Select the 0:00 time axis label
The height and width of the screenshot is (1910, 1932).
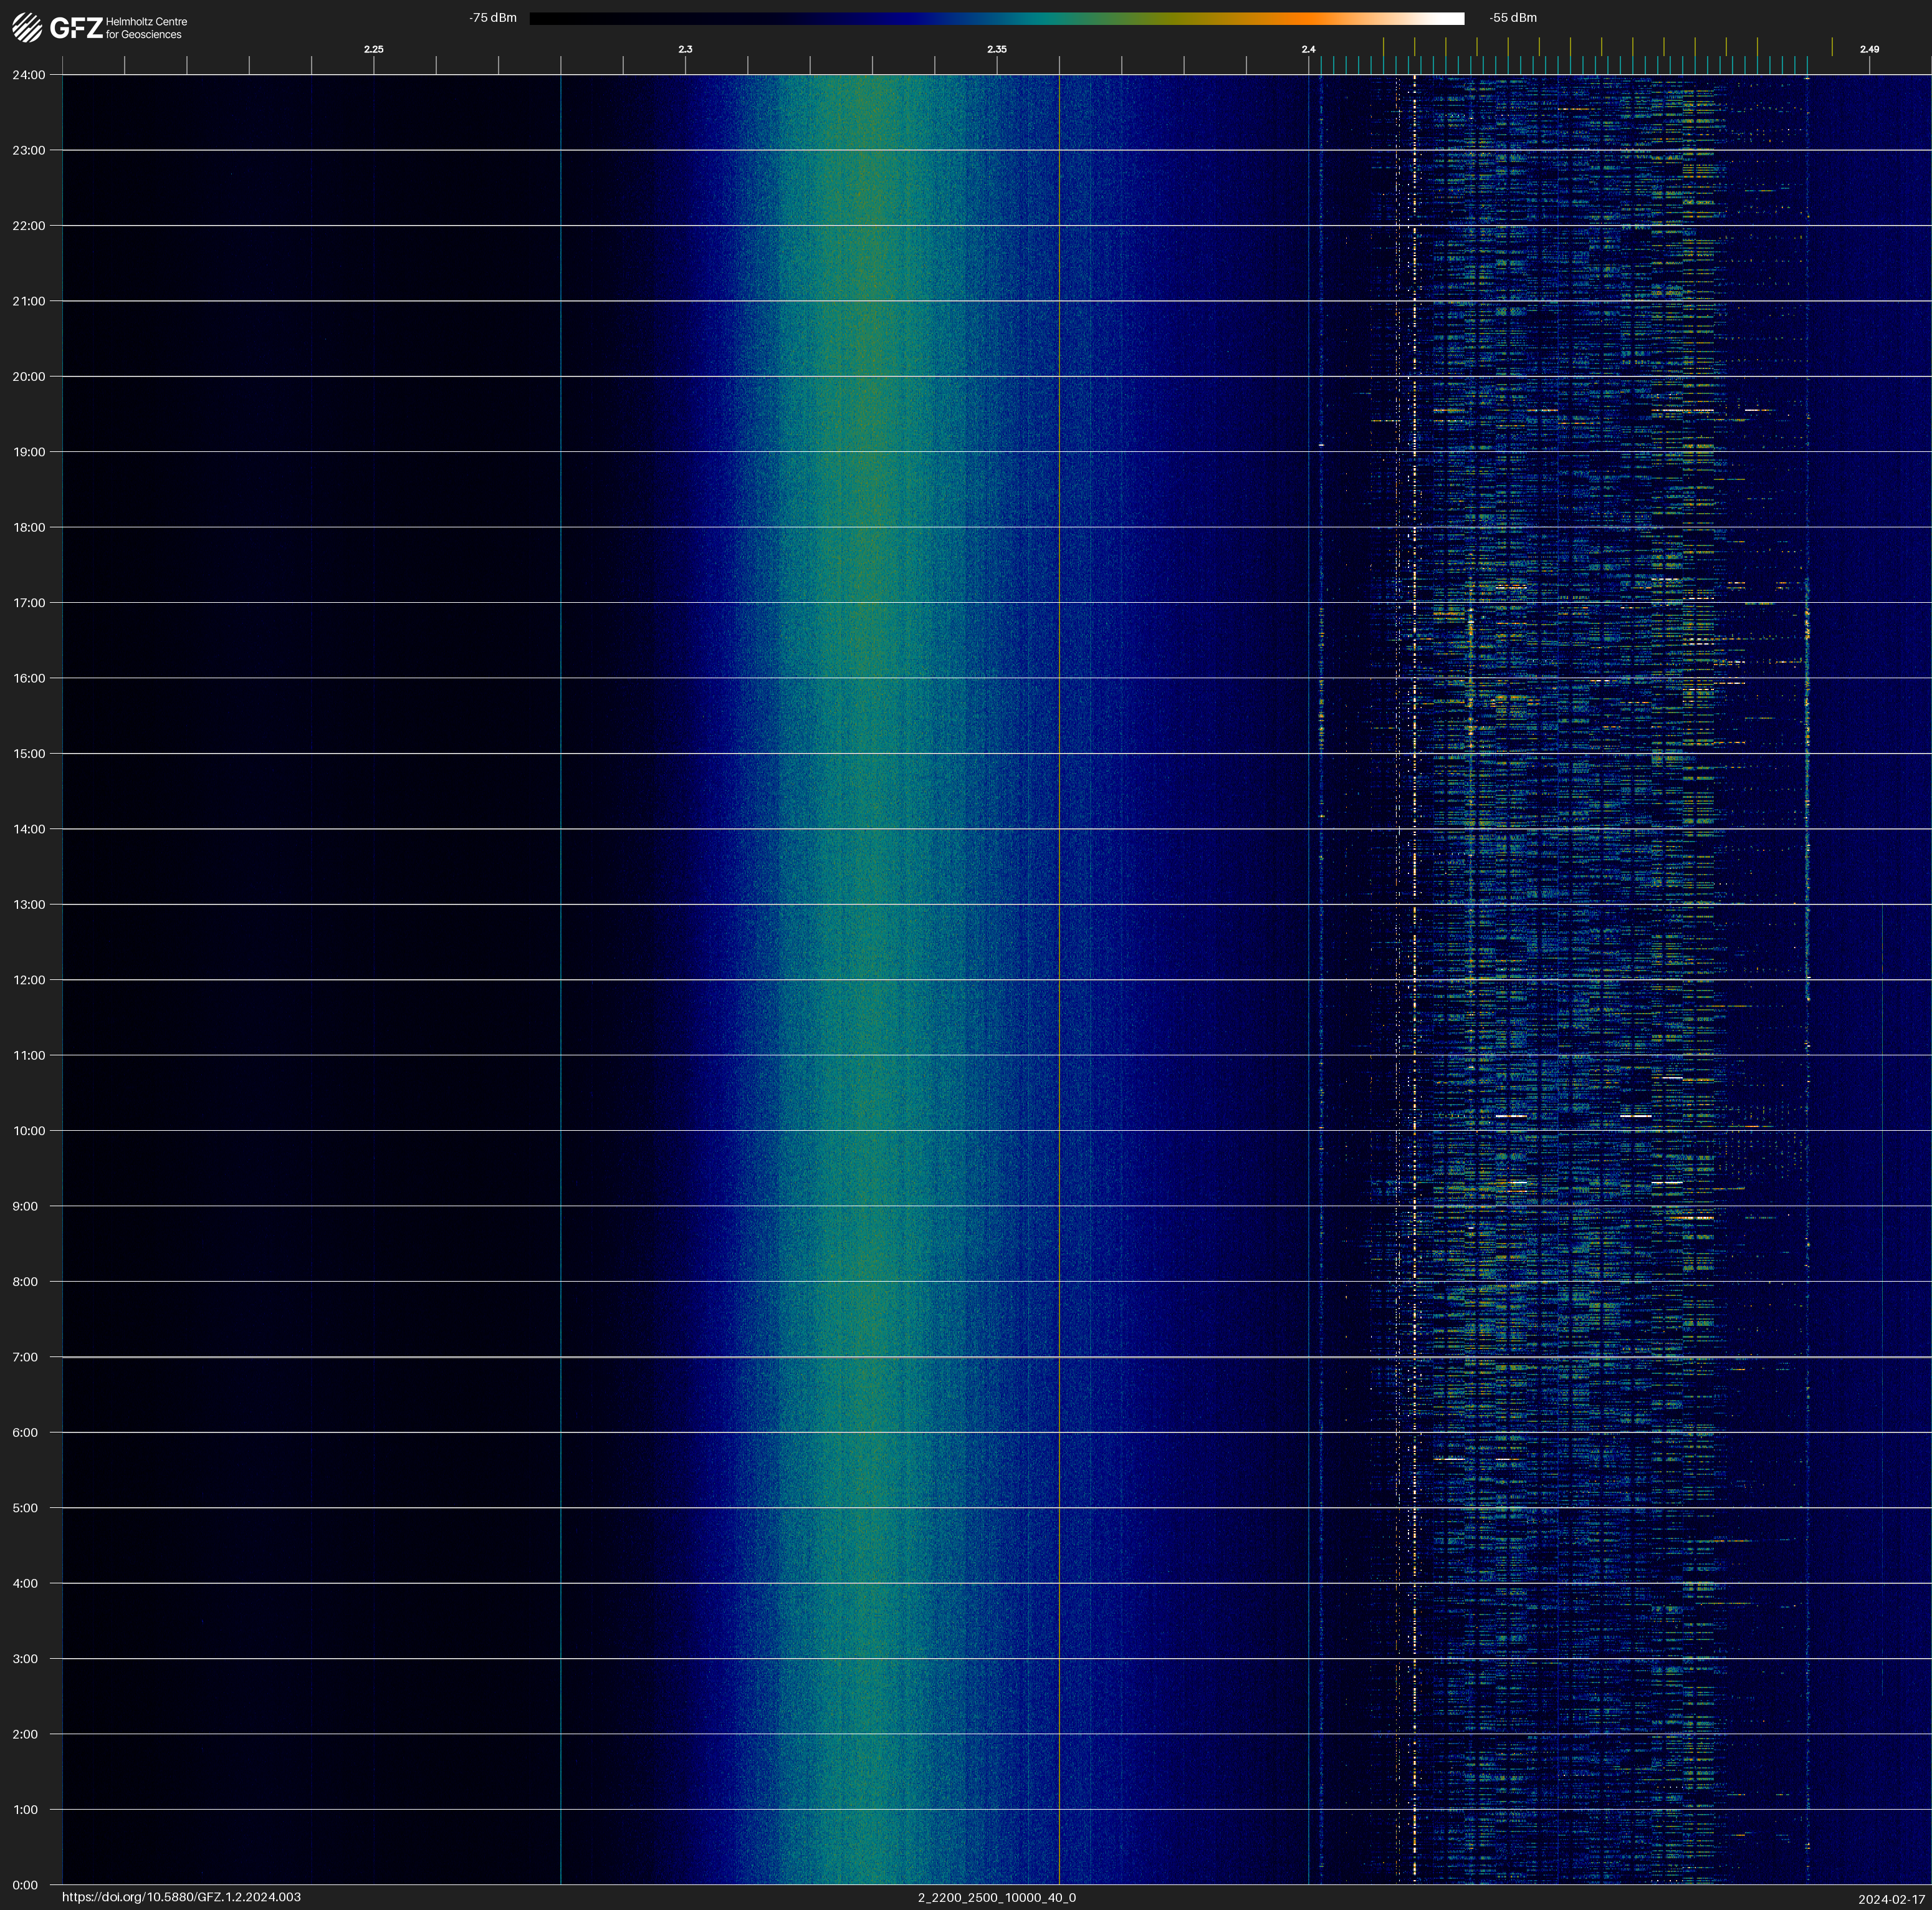click(x=25, y=1885)
